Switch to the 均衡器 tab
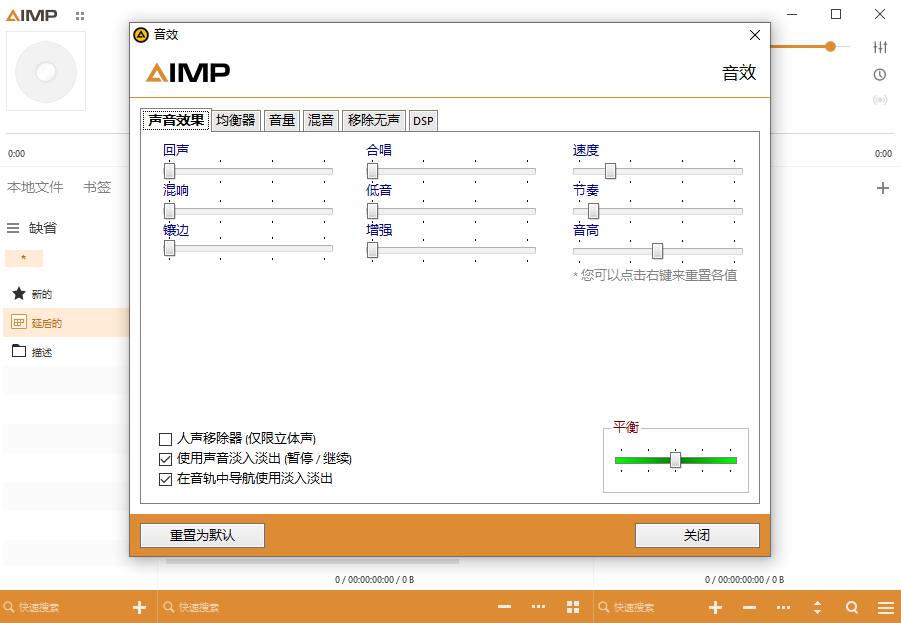This screenshot has width=901, height=623. 236,121
